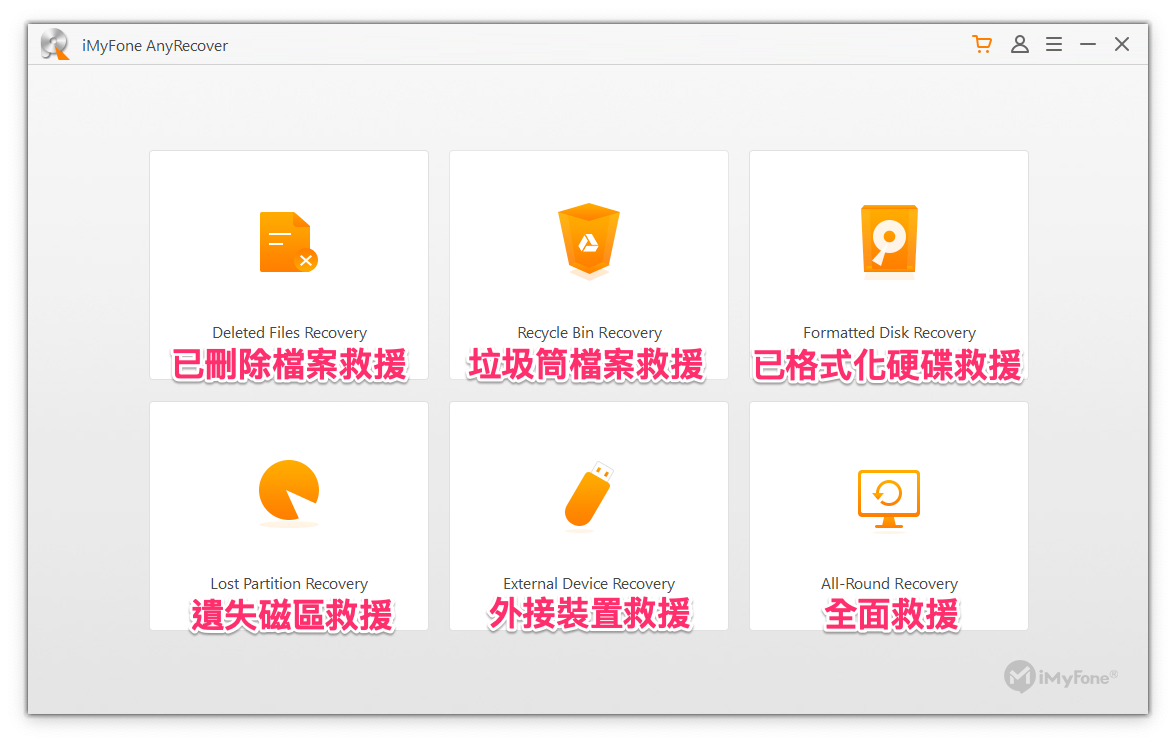
Task: Select the Deleted Files Recovery label
Action: (x=290, y=332)
